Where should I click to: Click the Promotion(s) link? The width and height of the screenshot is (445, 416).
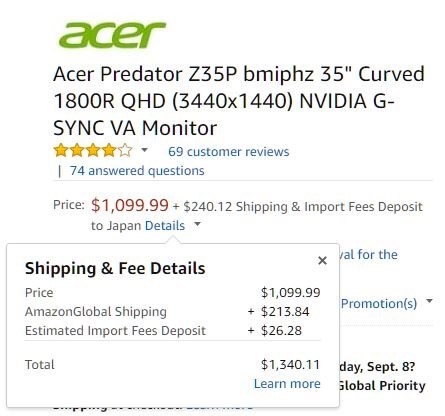[x=379, y=303]
